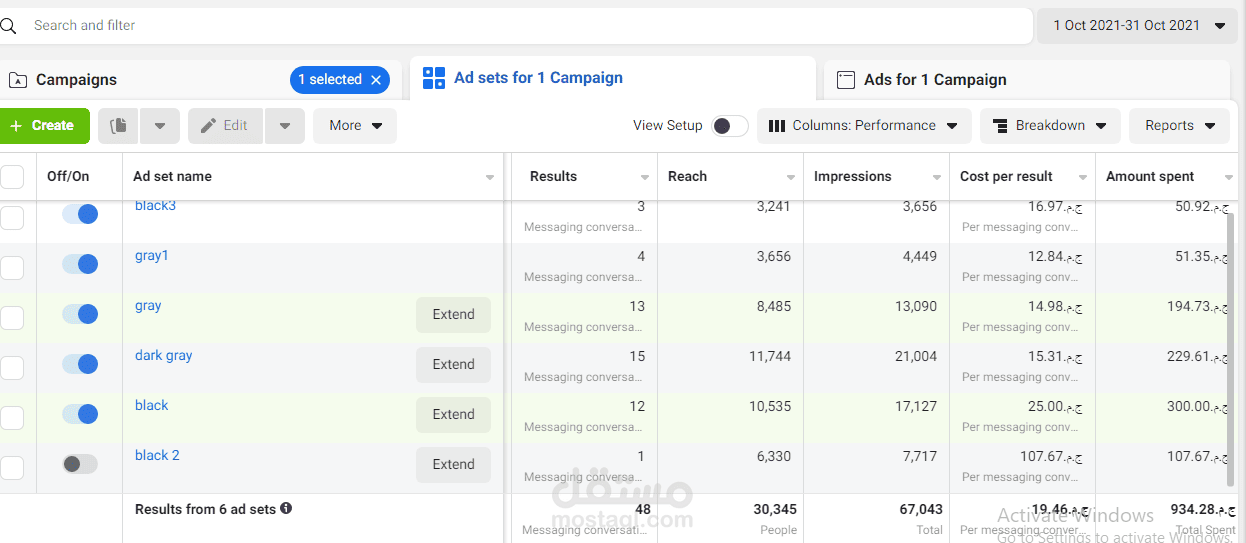This screenshot has width=1246, height=543.
Task: Open the gray1 ad set link
Action: point(152,256)
